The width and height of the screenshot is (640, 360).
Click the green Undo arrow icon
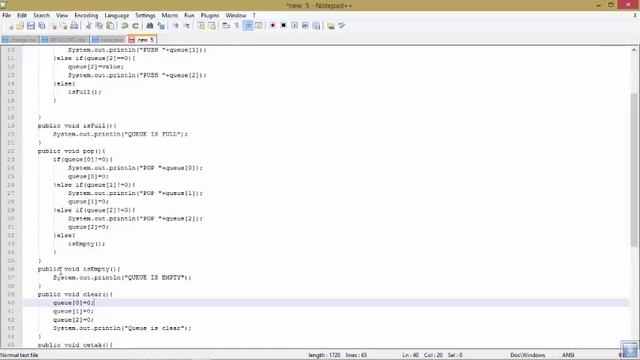pyautogui.click(x=124, y=26)
